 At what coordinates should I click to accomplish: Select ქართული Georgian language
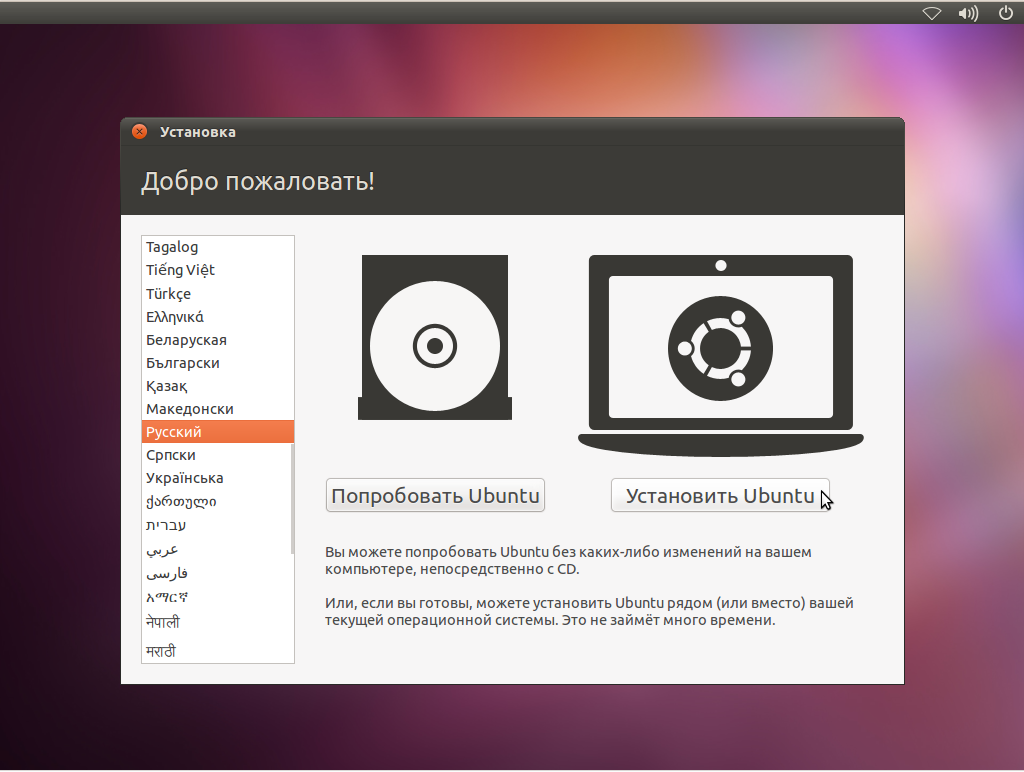[217, 502]
